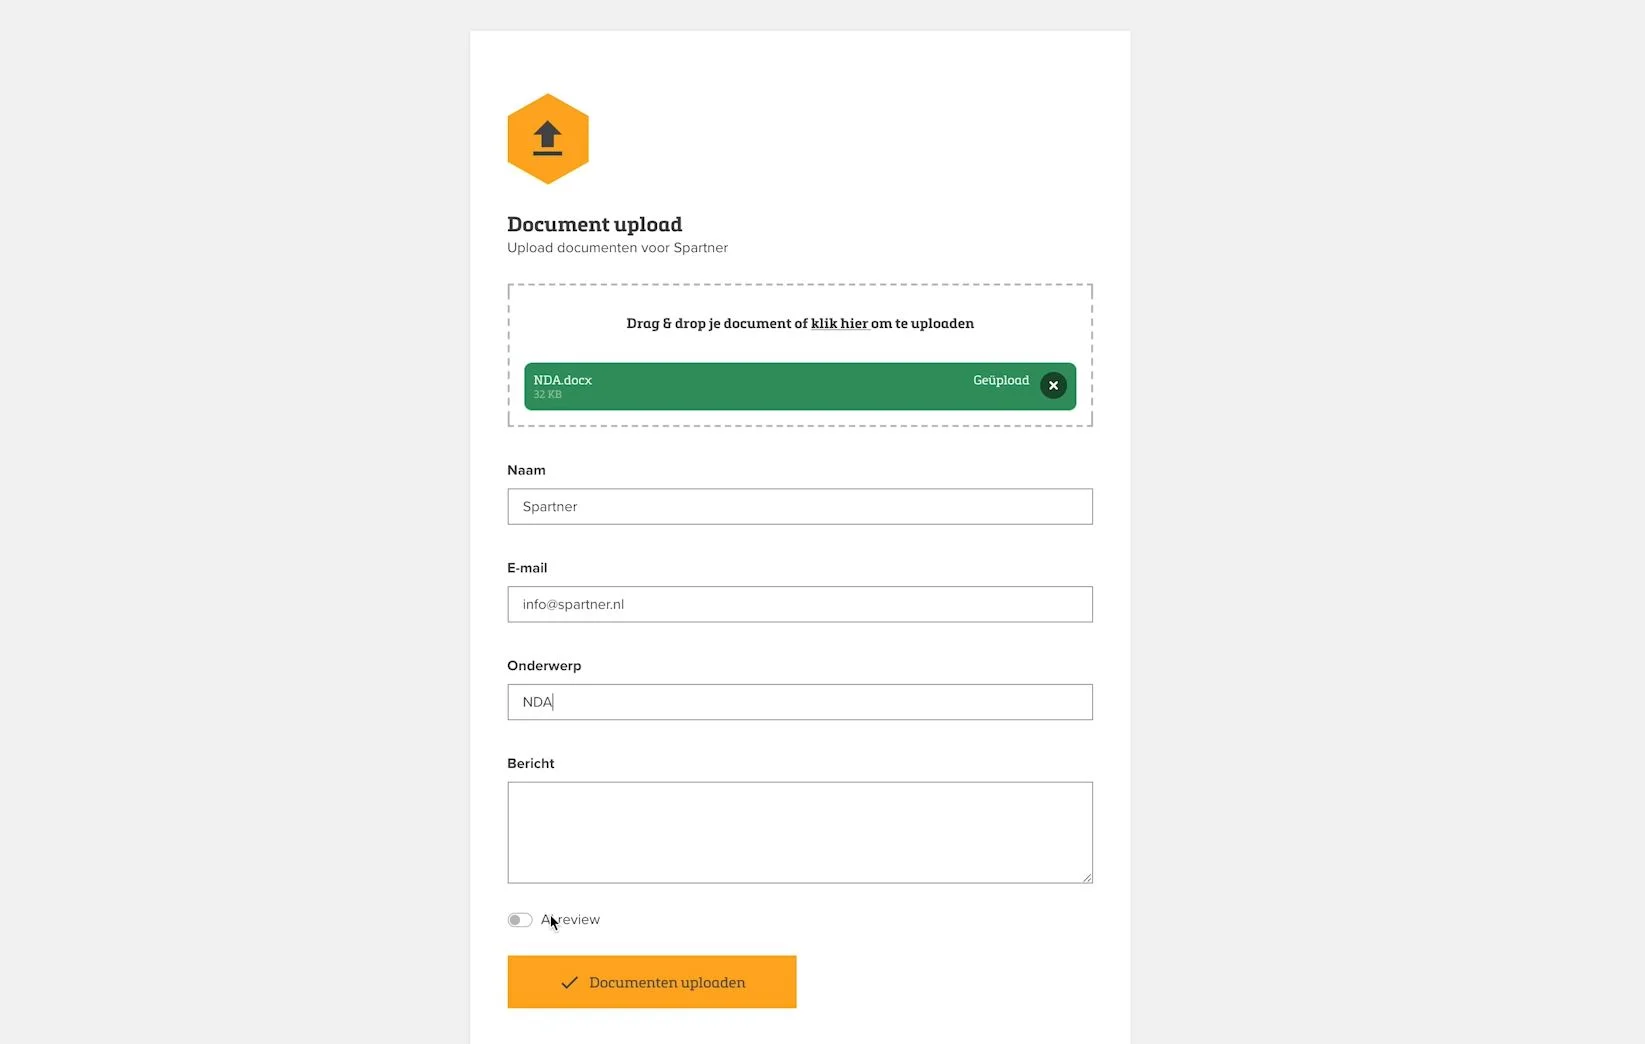
Task: Click the "Onderwerp" field label
Action: click(x=544, y=666)
